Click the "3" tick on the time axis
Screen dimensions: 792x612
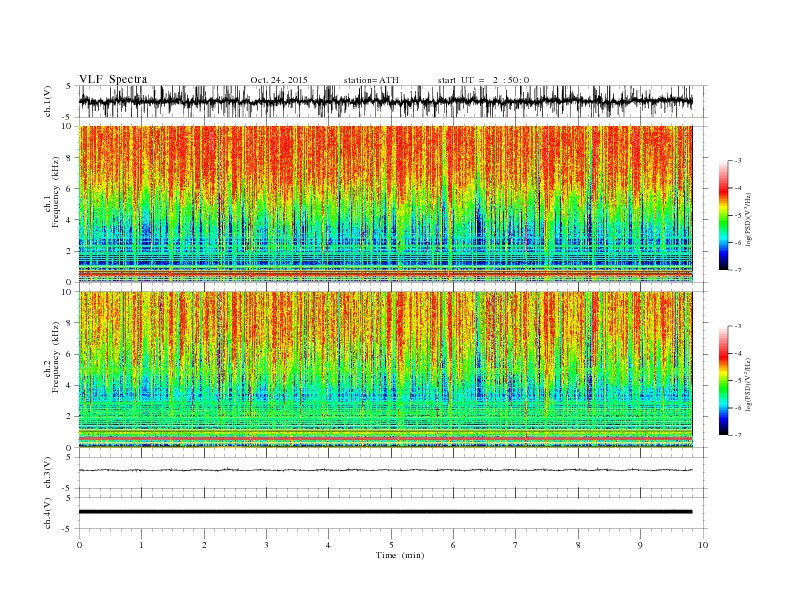266,545
